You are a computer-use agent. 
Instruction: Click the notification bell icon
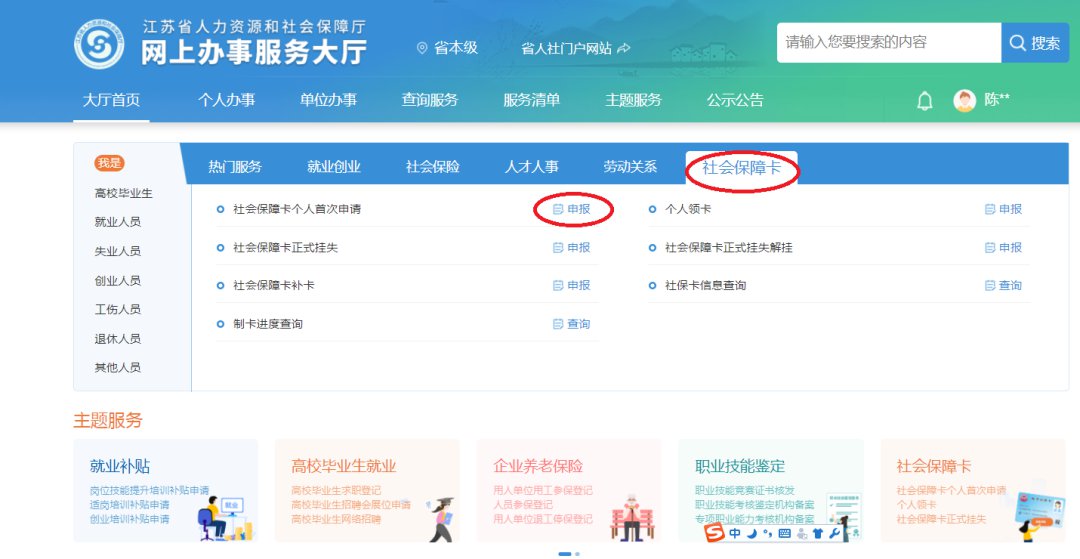point(925,101)
